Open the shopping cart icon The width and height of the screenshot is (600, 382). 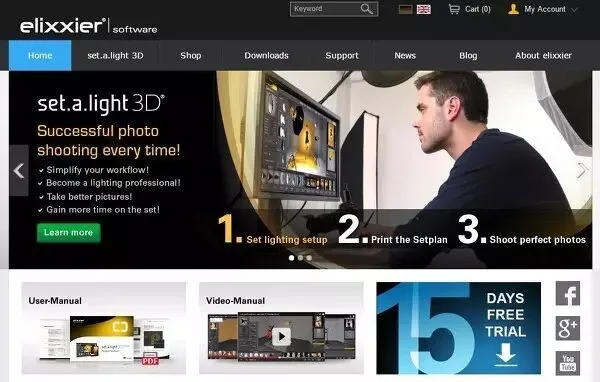coord(454,9)
